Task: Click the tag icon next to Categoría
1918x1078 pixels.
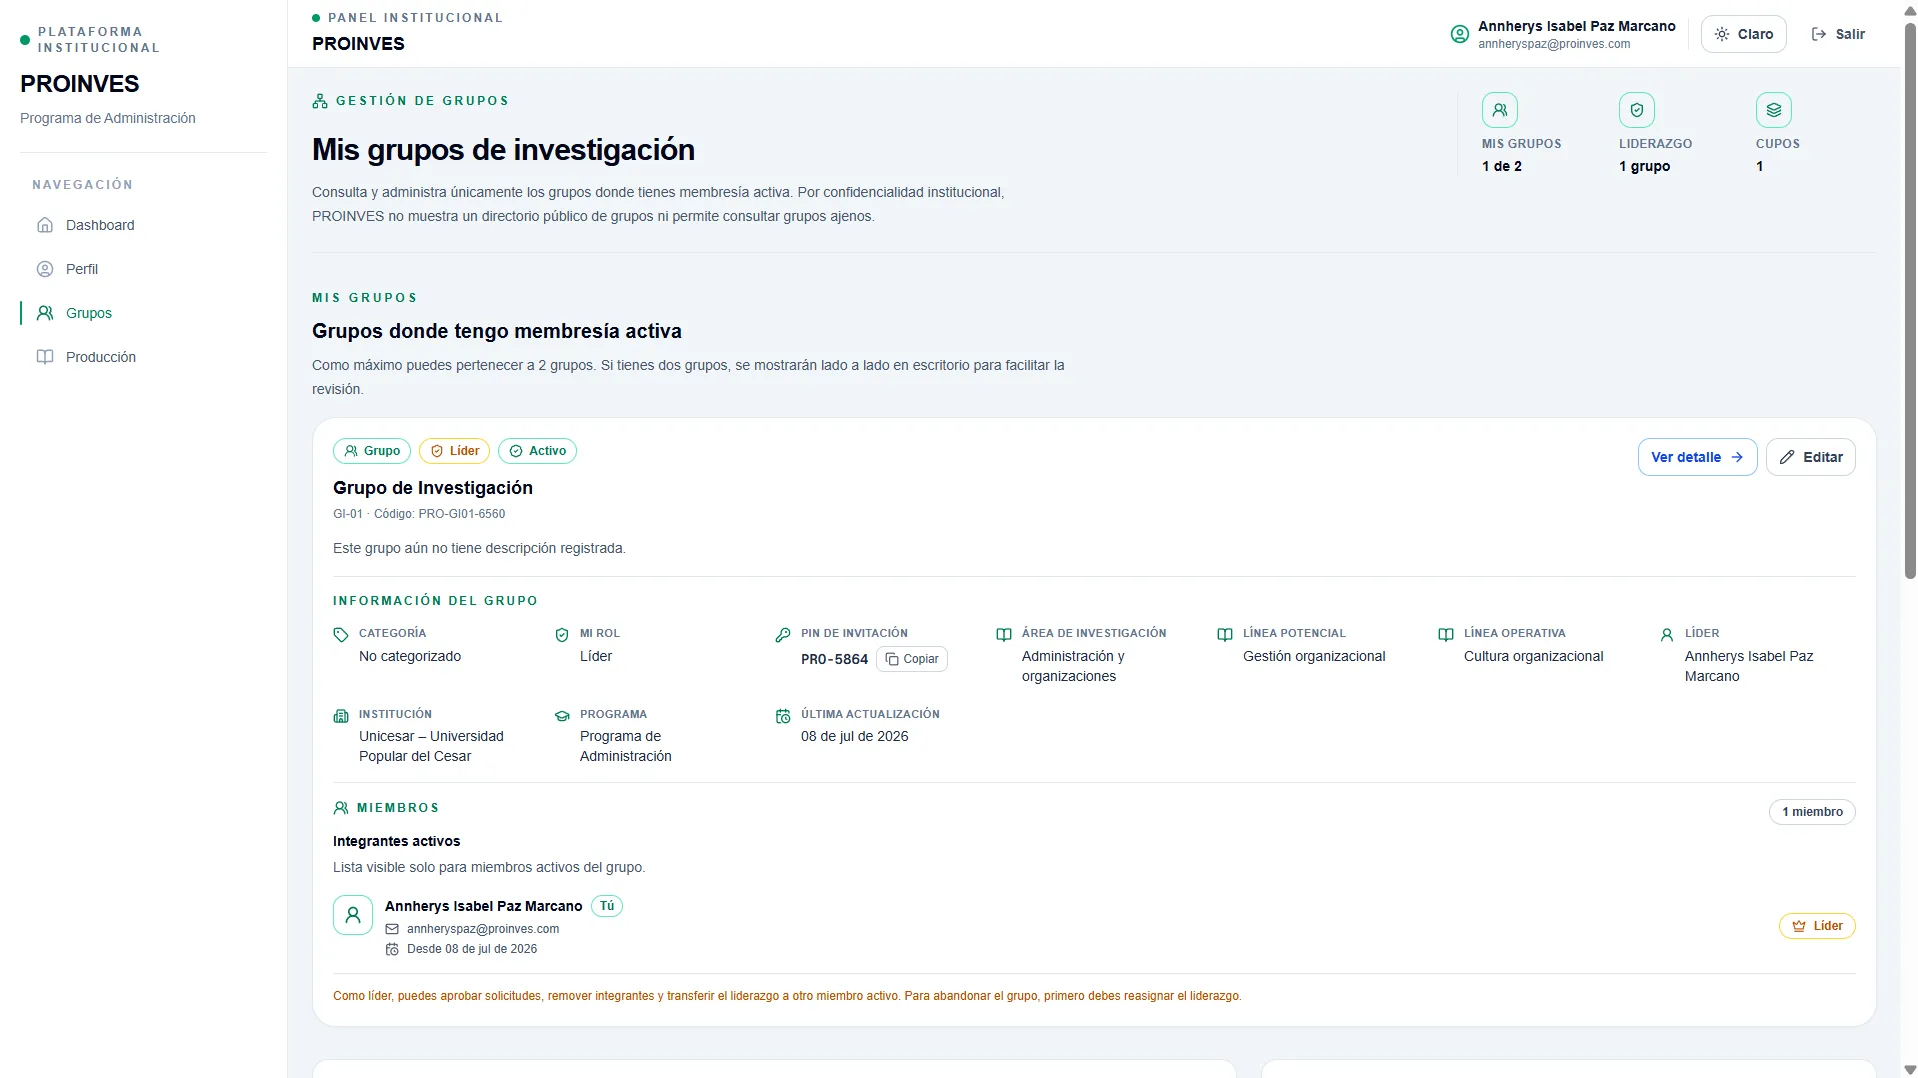Action: (x=341, y=635)
